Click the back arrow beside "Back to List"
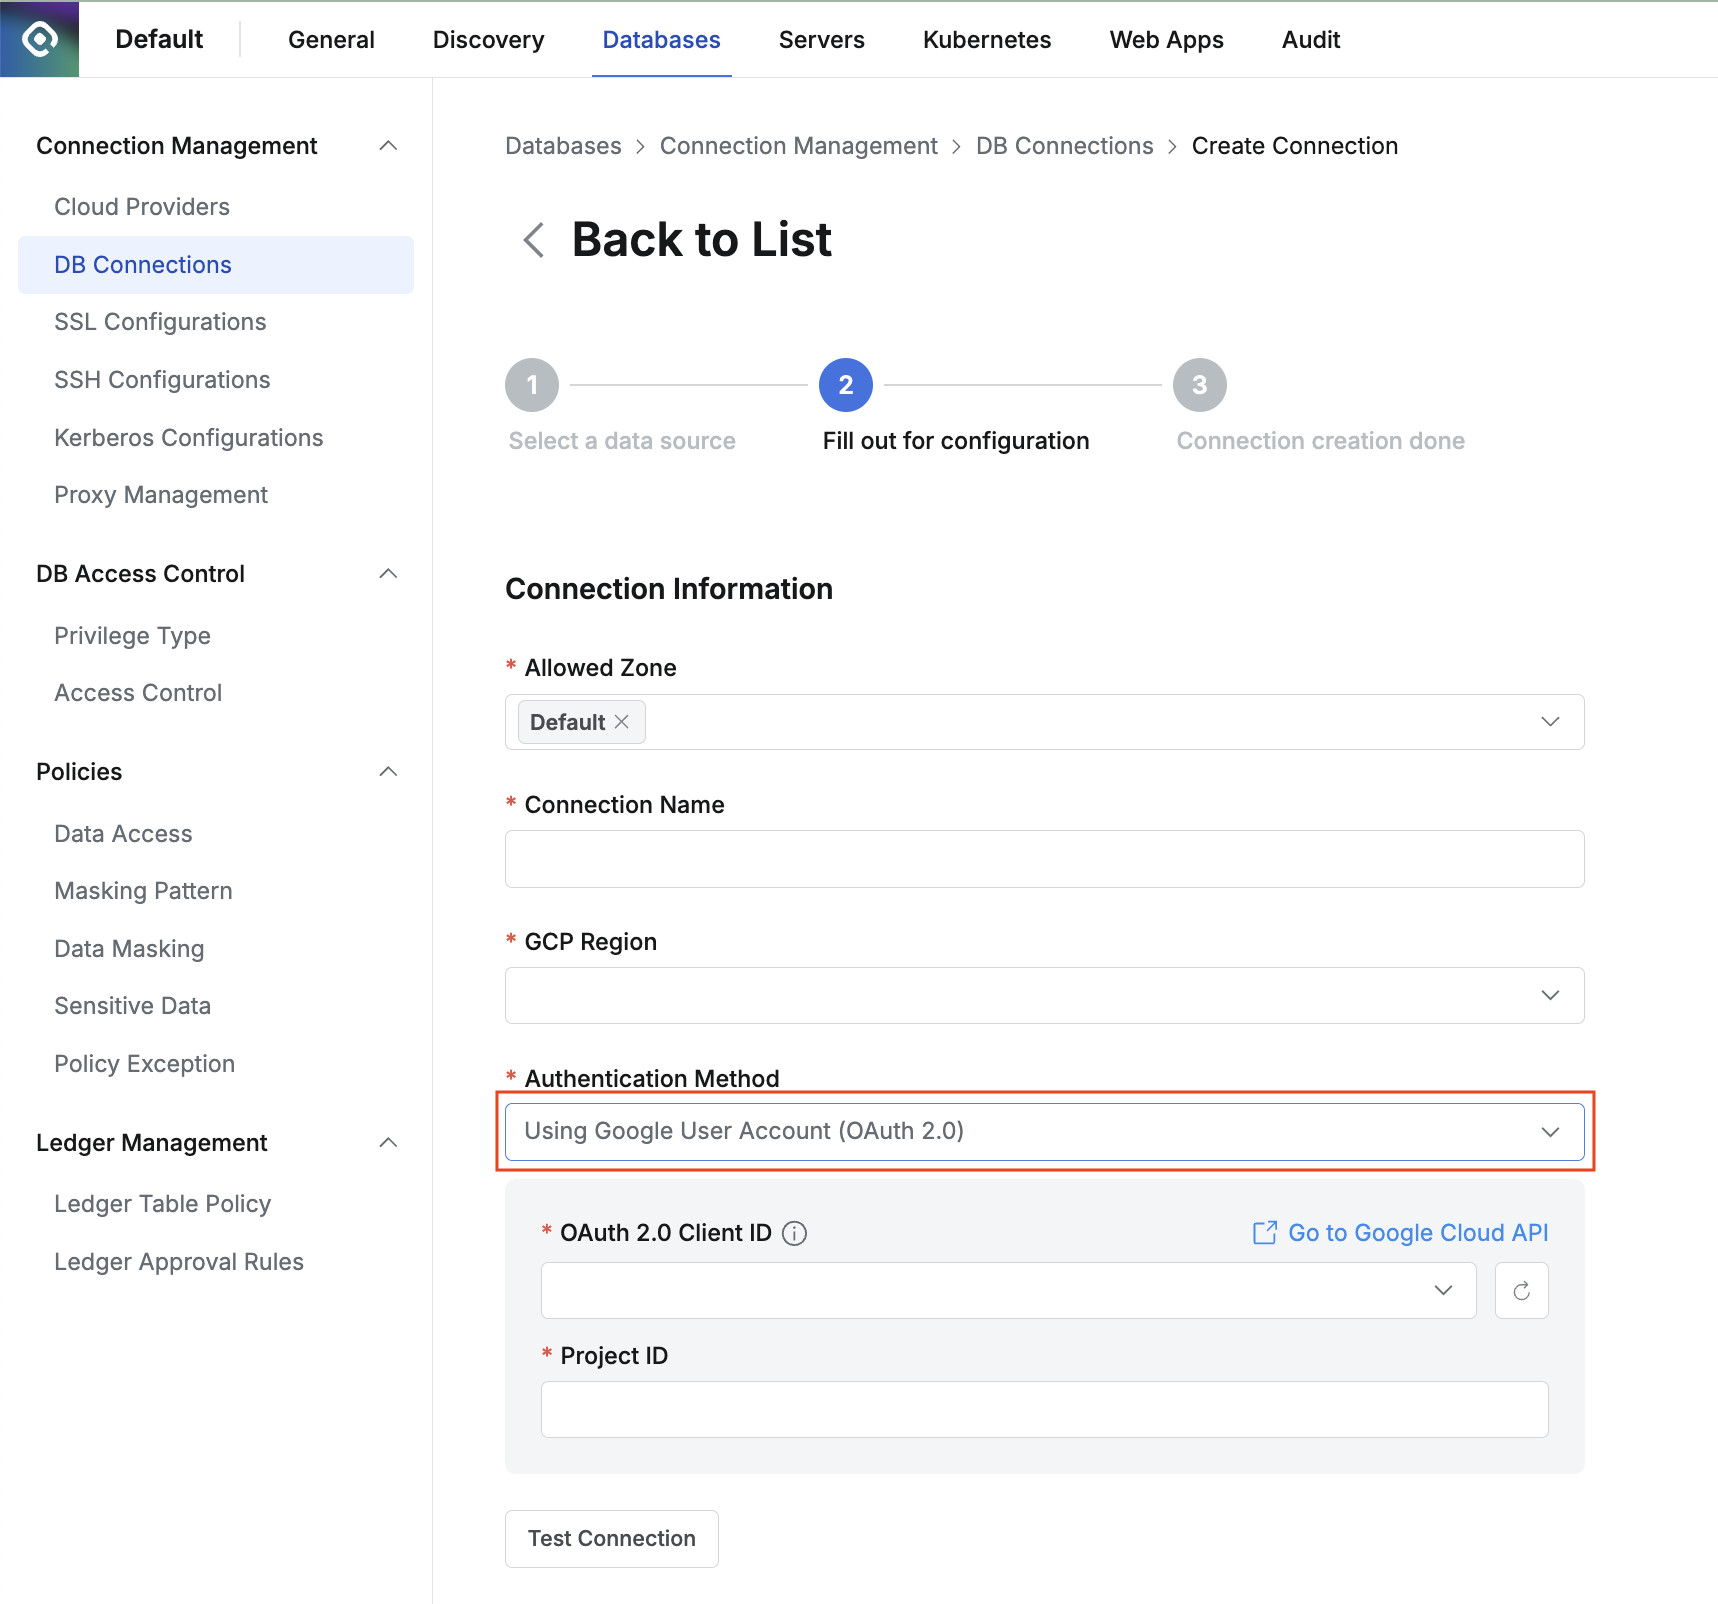Screen dimensions: 1718x1604 pos(533,240)
